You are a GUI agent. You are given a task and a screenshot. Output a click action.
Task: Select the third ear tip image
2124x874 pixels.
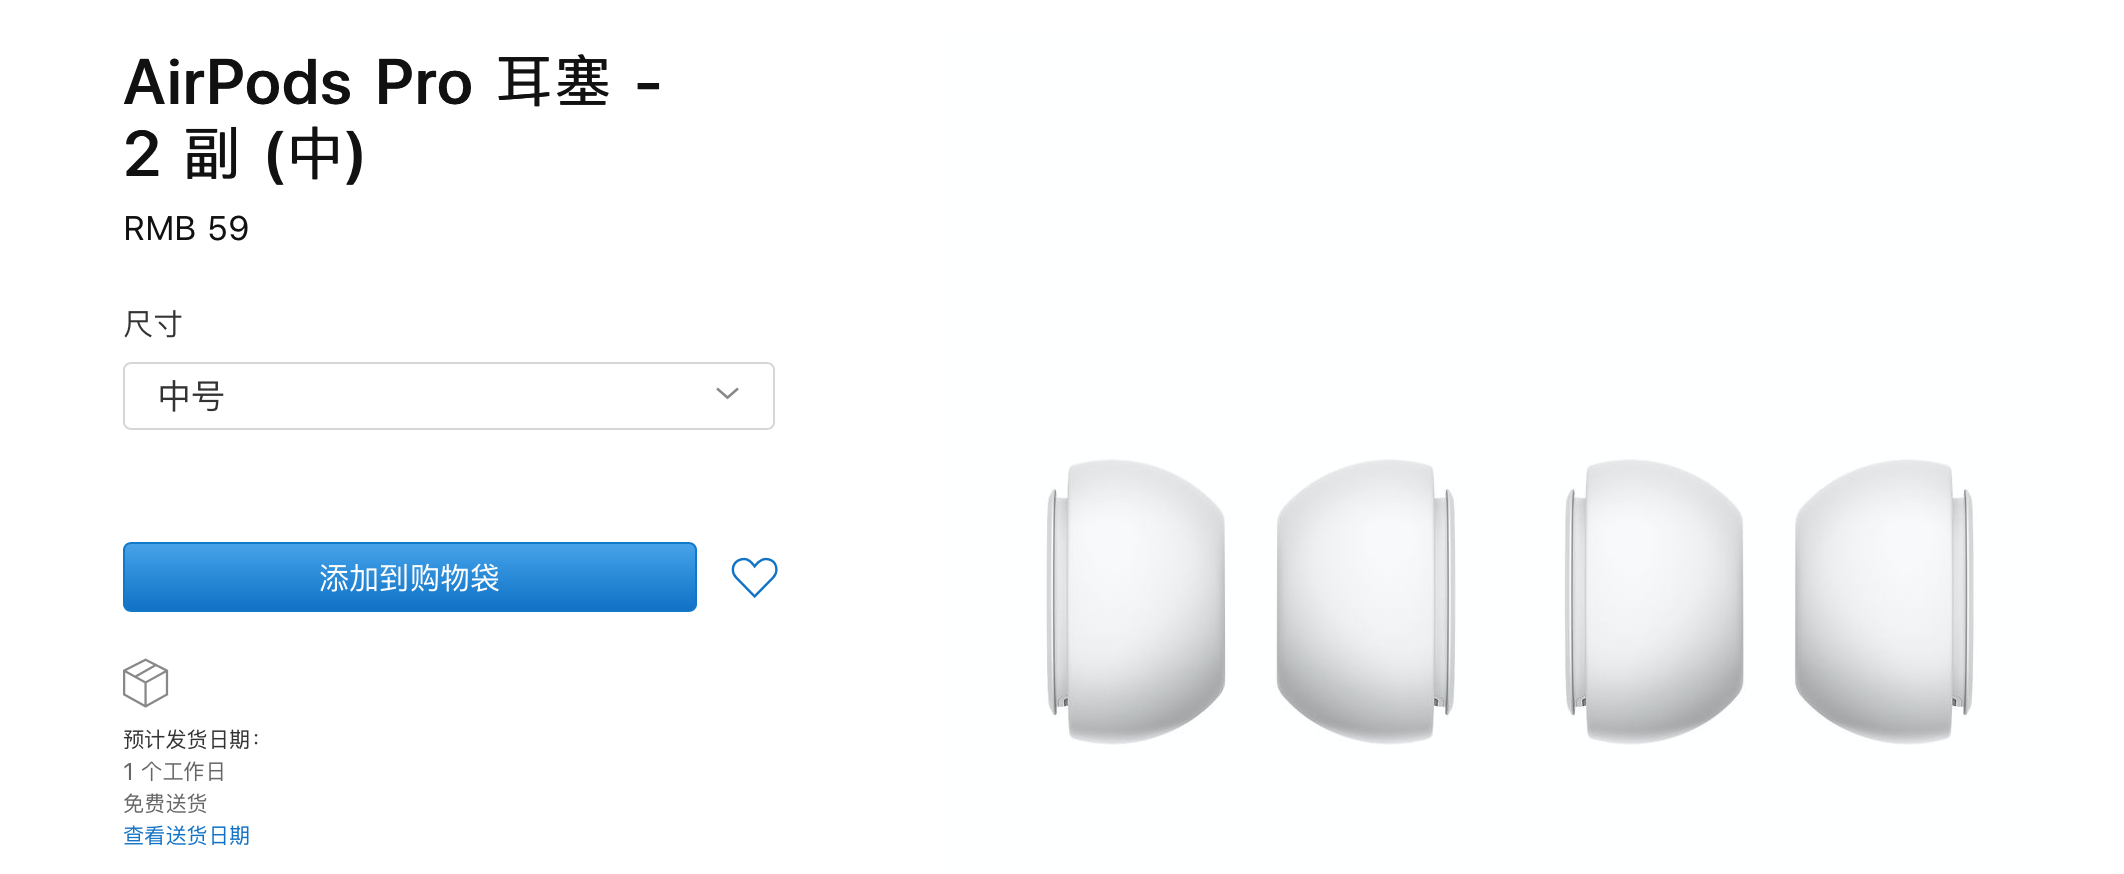coord(1654,601)
